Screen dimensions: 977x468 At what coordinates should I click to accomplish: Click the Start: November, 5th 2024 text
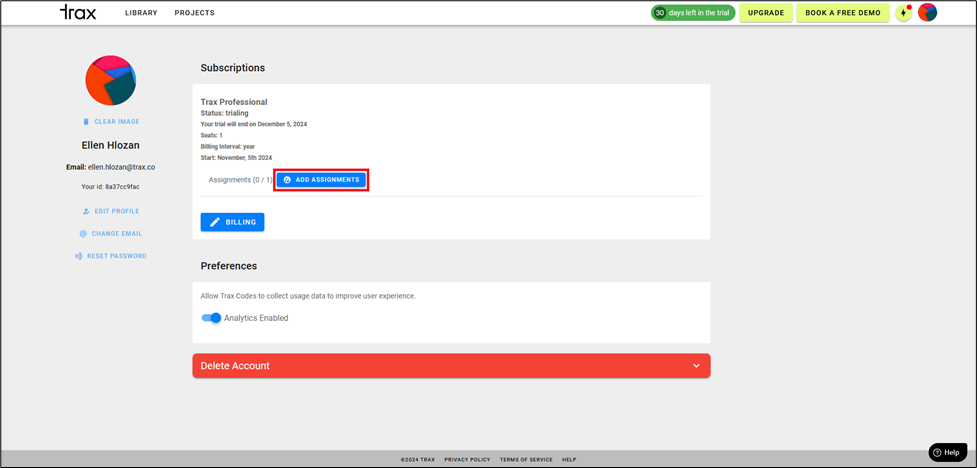pos(236,158)
